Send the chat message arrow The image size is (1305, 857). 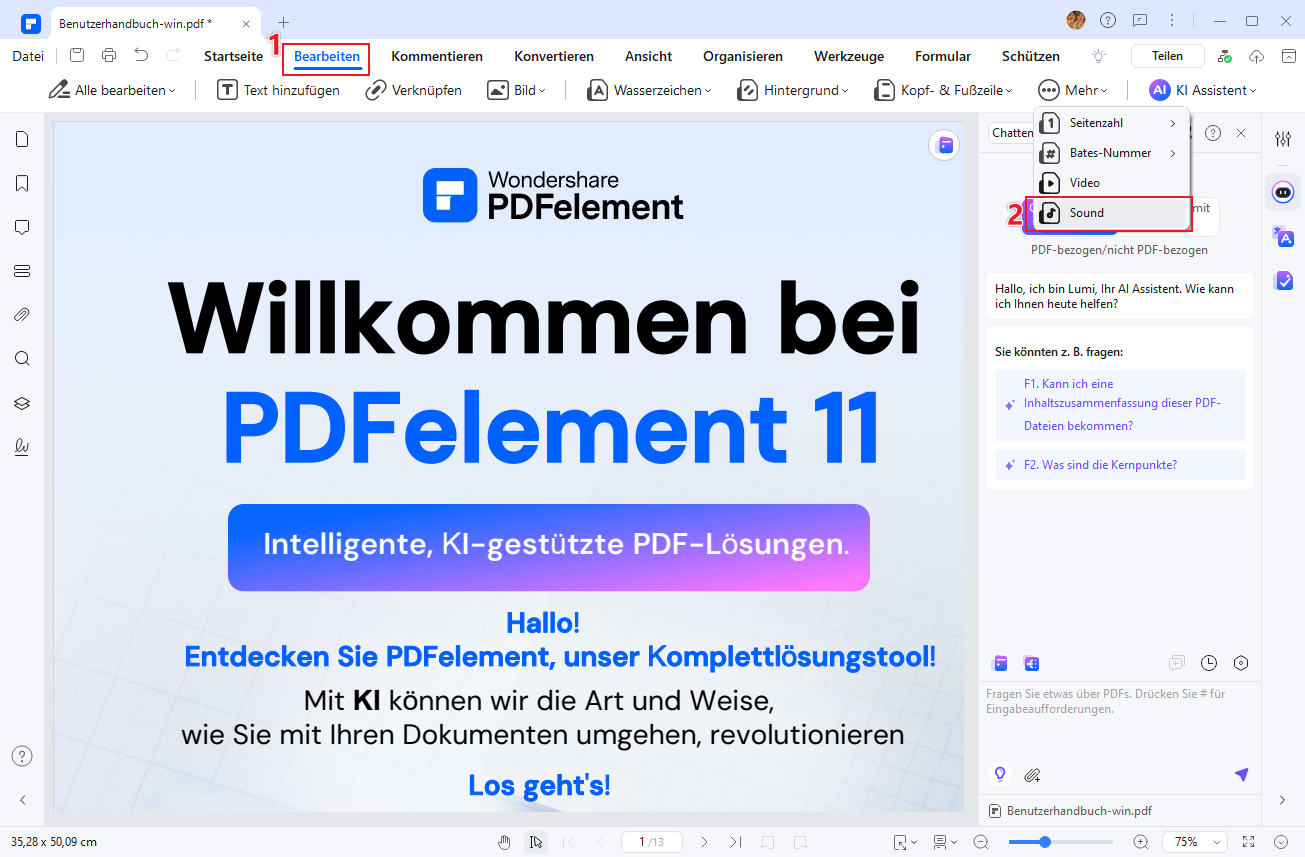pyautogui.click(x=1241, y=774)
